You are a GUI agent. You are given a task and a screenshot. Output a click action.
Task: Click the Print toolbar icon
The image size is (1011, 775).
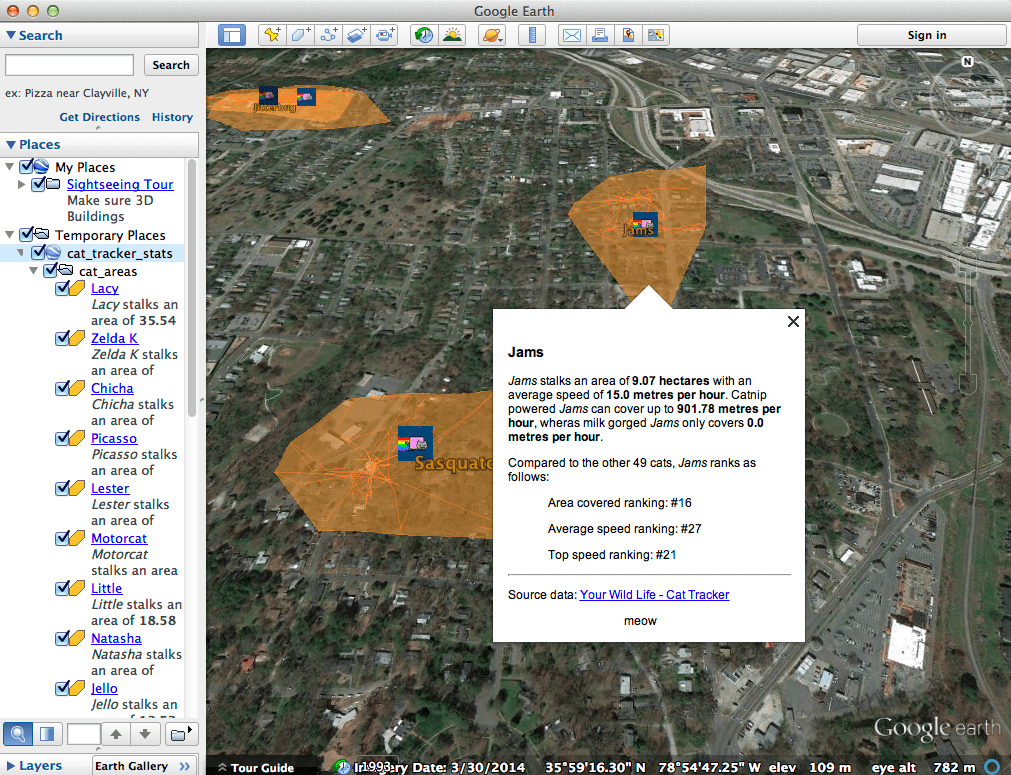pyautogui.click(x=600, y=34)
